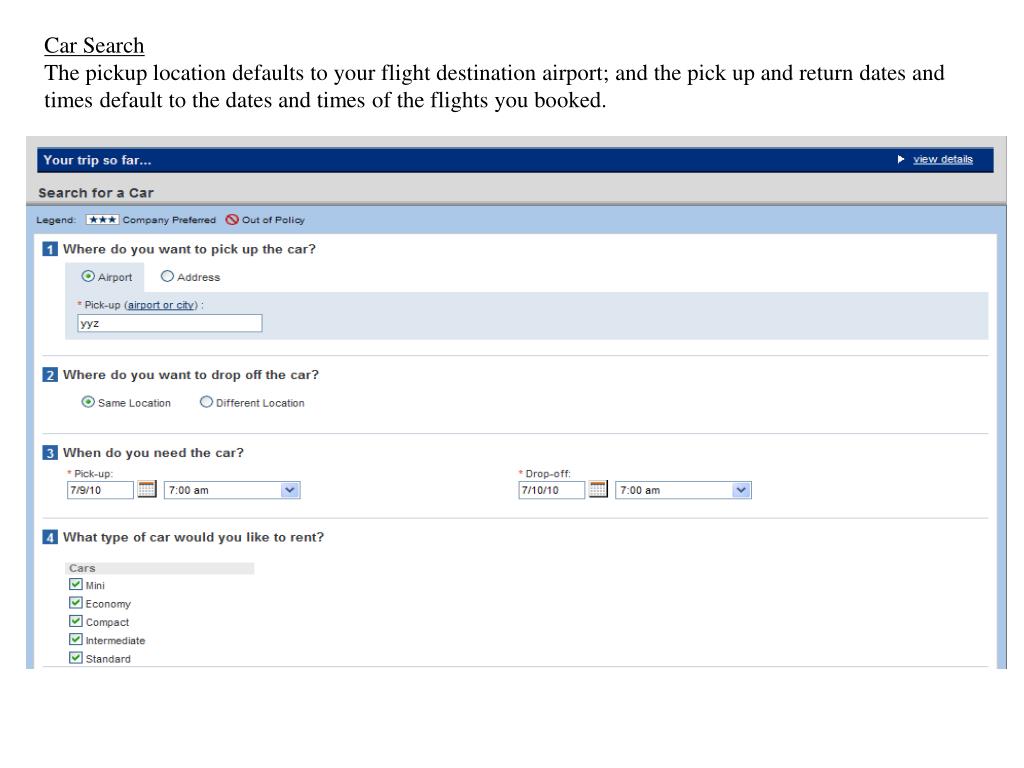Click the arrow icon beside view details
This screenshot has height=768, width=1024.
[901, 159]
